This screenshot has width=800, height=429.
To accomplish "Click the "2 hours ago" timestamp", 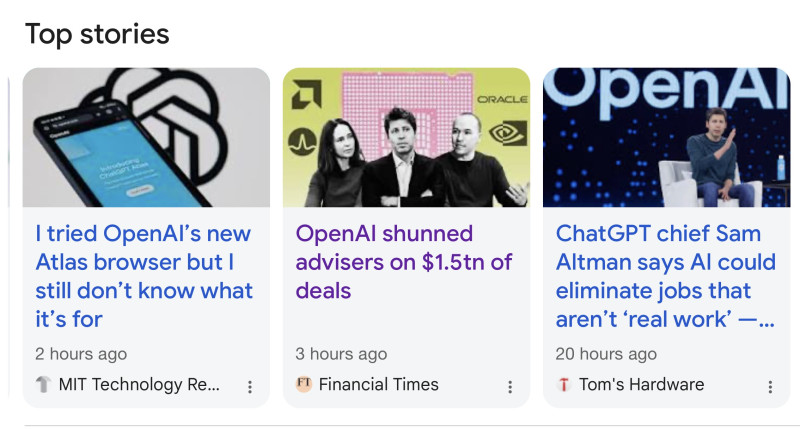I will [x=81, y=354].
